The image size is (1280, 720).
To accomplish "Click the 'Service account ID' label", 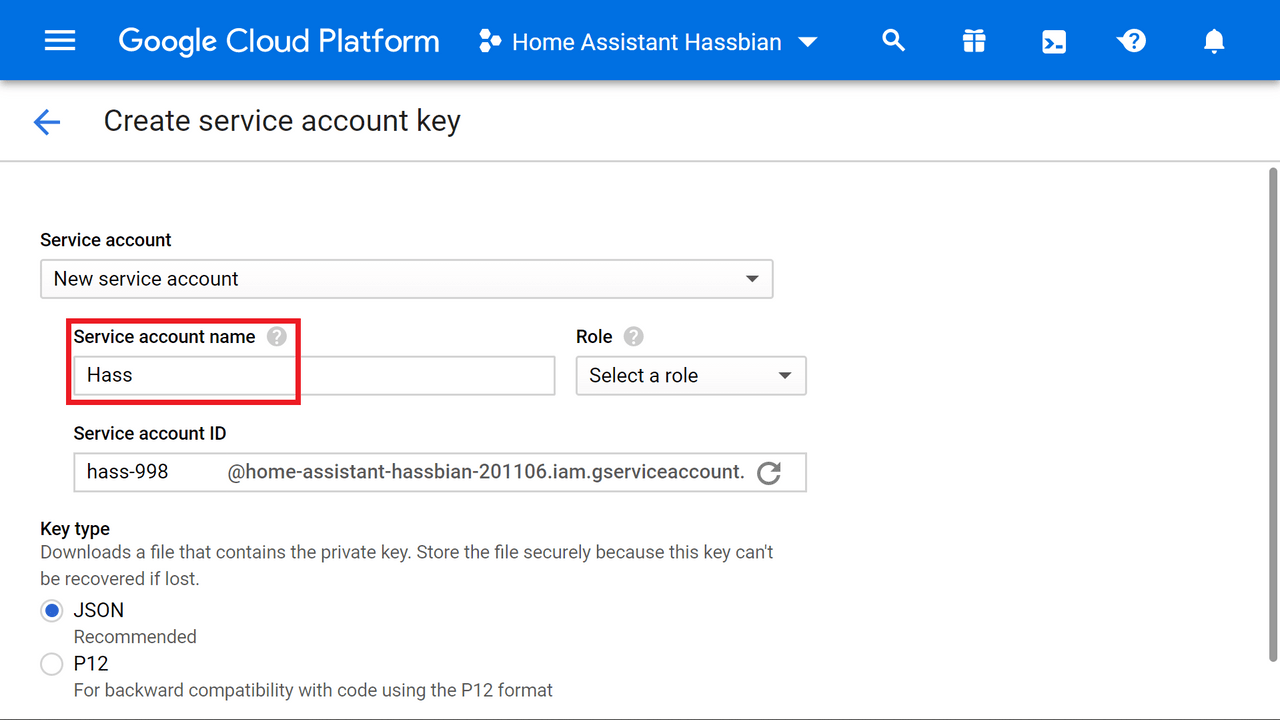I will [150, 434].
